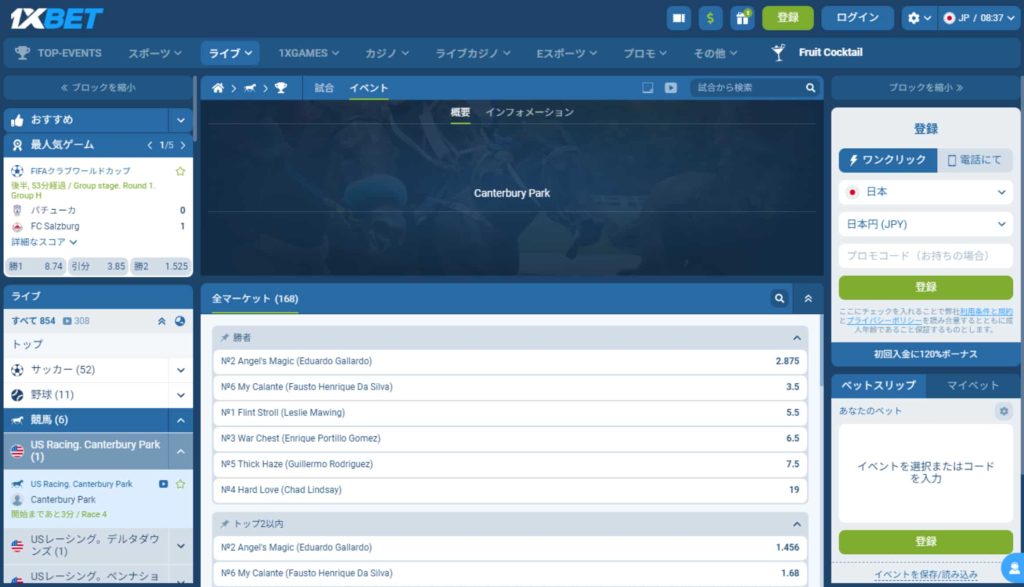This screenshot has width=1024, height=587.
Task: Open the カジノ menu
Action: pyautogui.click(x=387, y=53)
